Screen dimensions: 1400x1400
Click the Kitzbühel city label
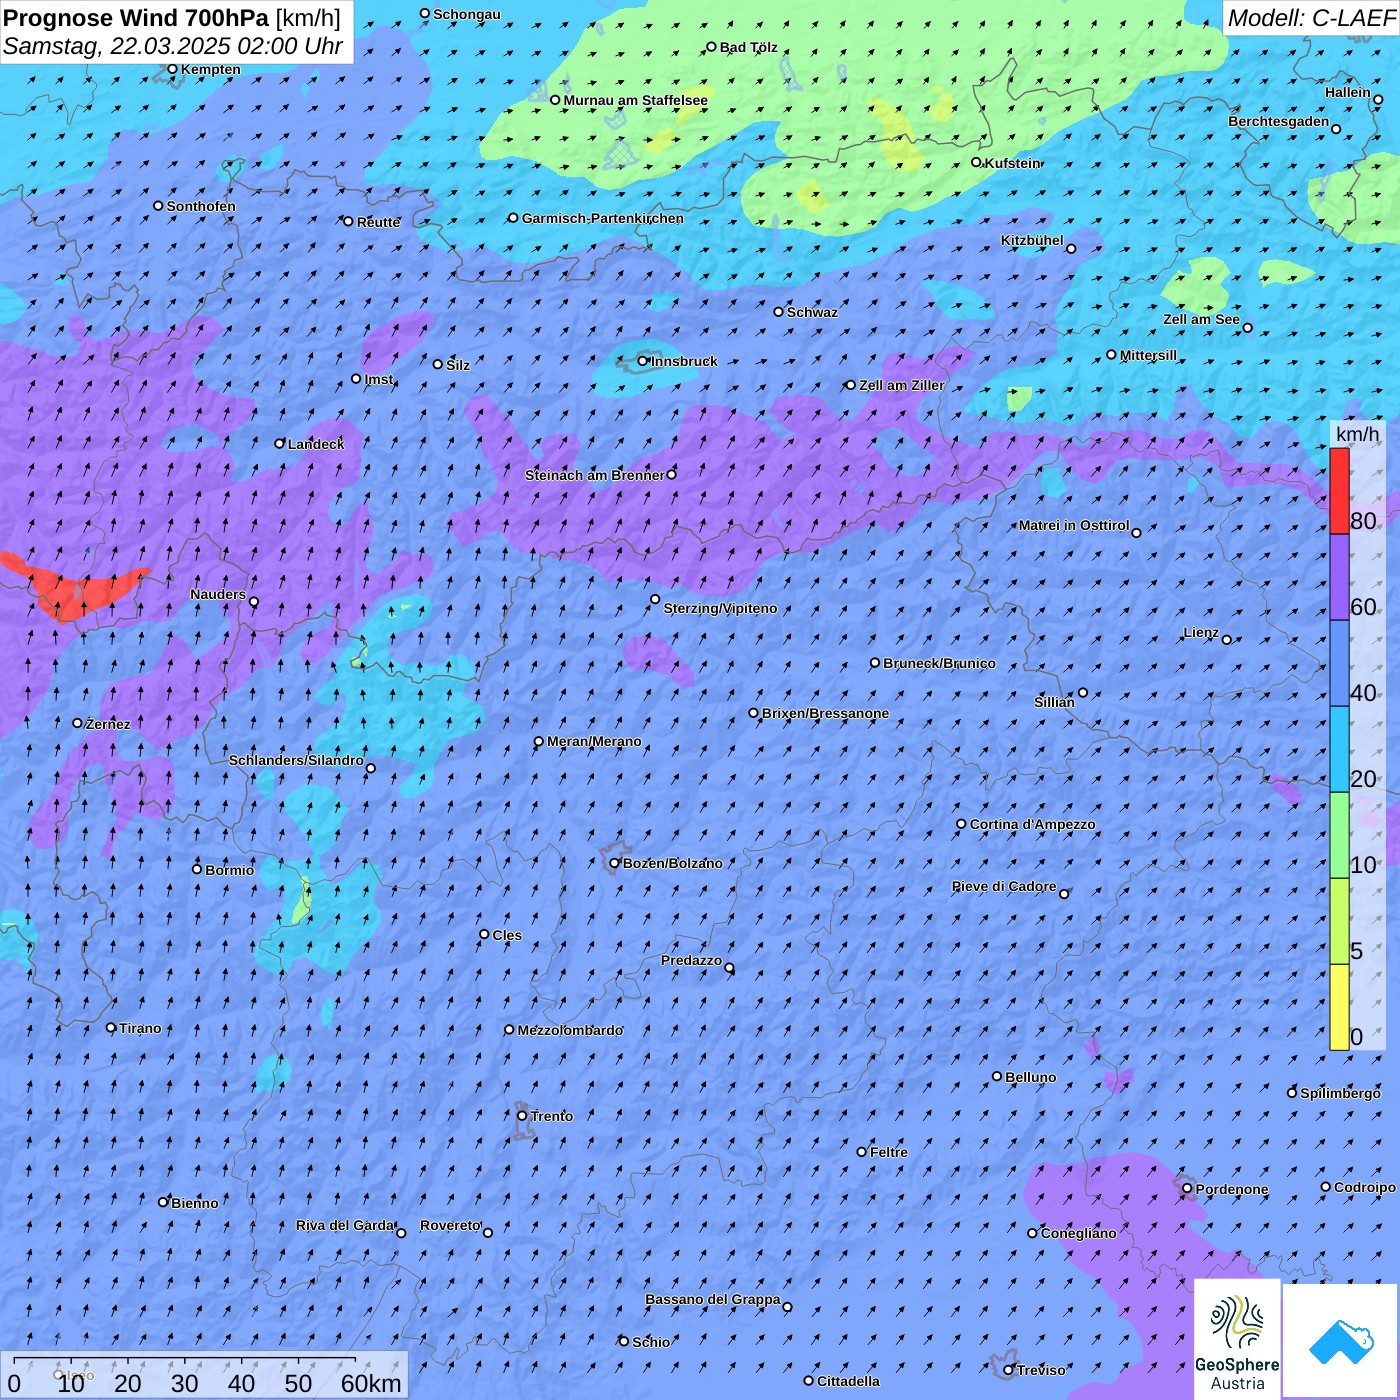[x=1032, y=240]
